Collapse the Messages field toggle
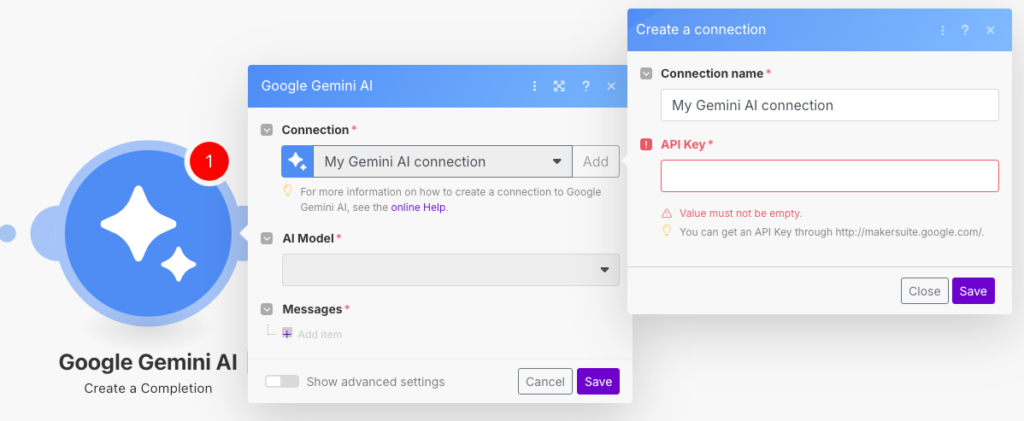1024x421 pixels. pyautogui.click(x=266, y=309)
